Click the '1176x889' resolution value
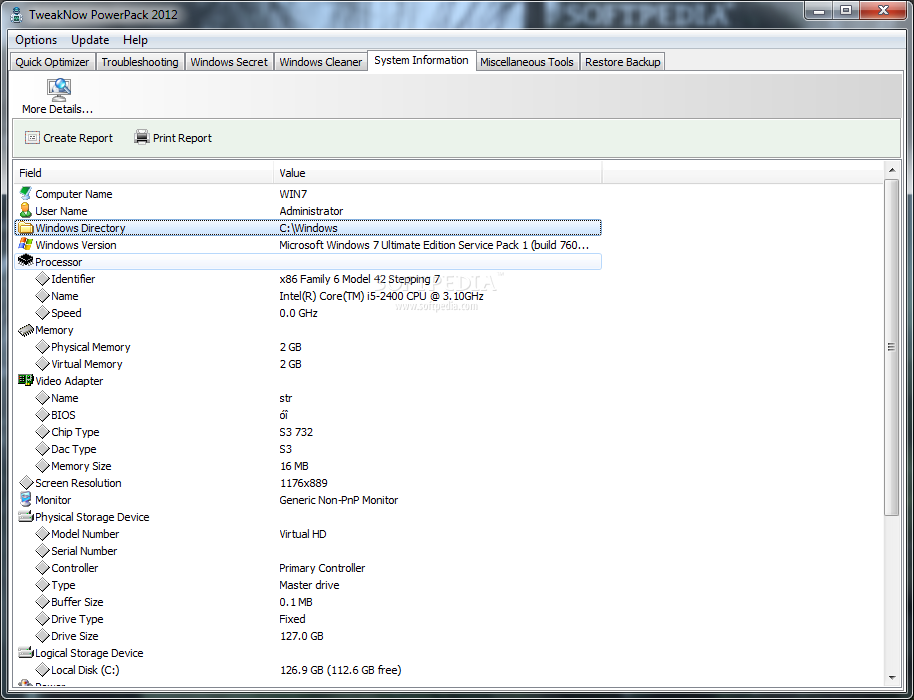Screen dimensions: 914x700 tap(304, 483)
